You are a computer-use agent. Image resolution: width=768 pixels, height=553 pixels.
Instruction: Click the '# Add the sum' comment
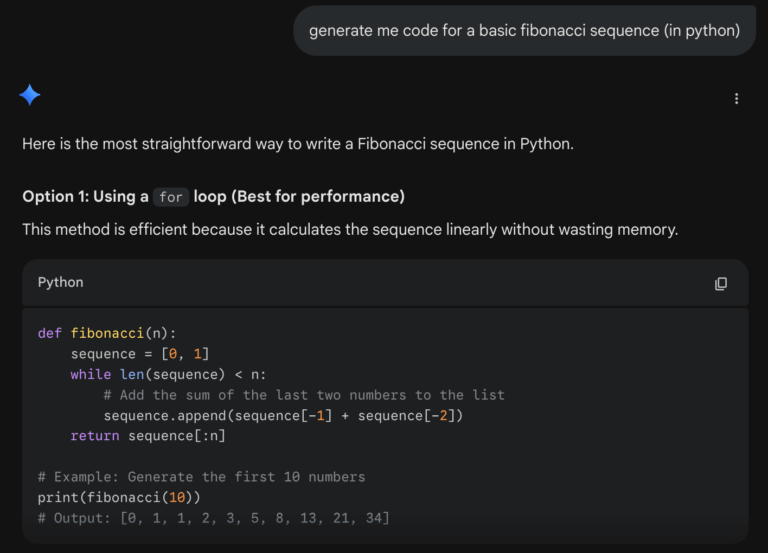[304, 395]
